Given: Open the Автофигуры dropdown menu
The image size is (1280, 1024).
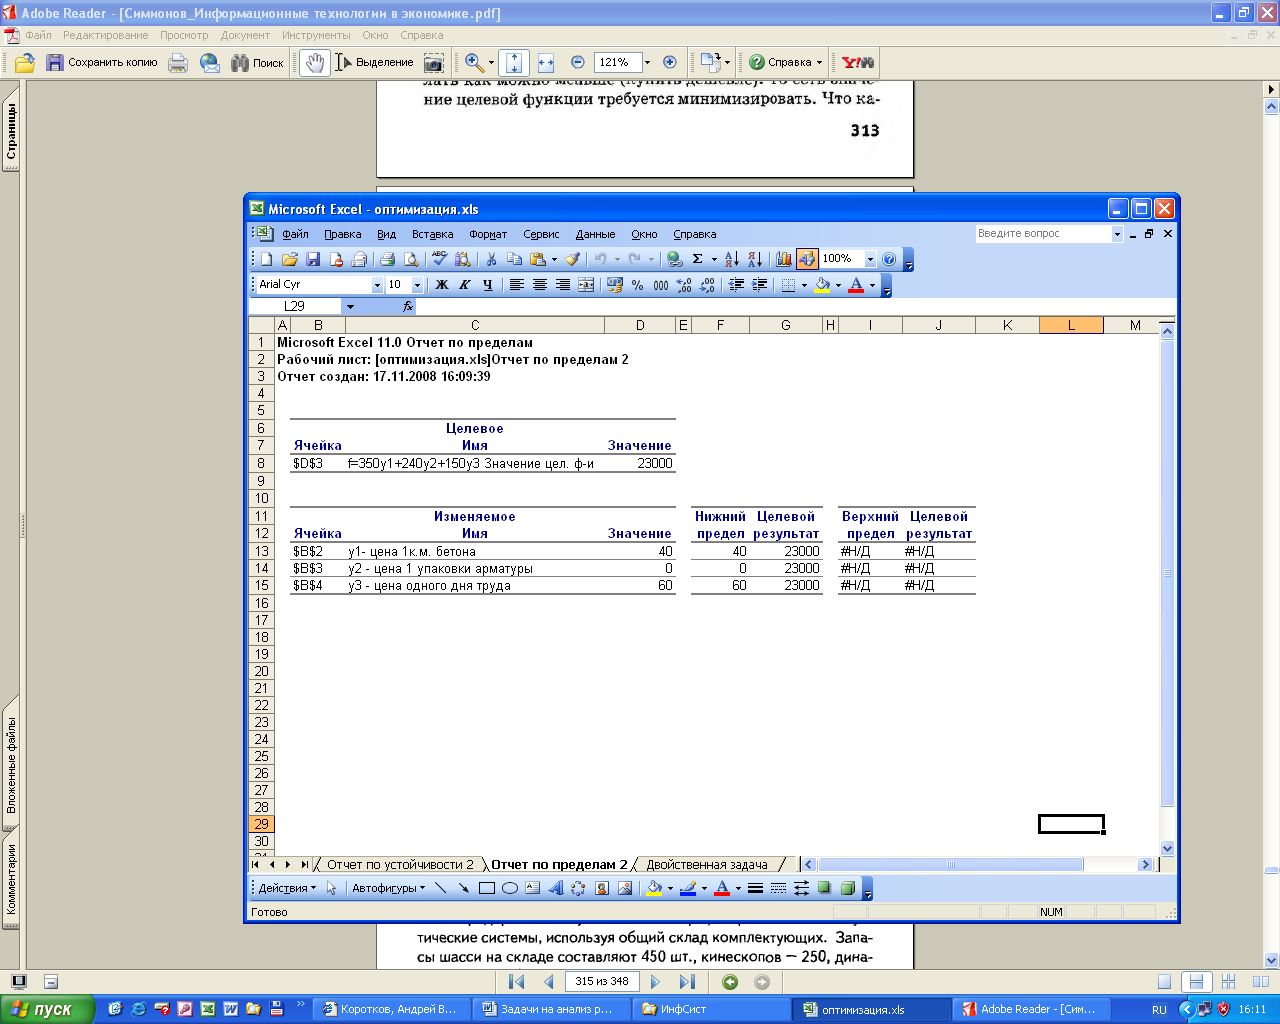Looking at the screenshot, I should coord(388,888).
